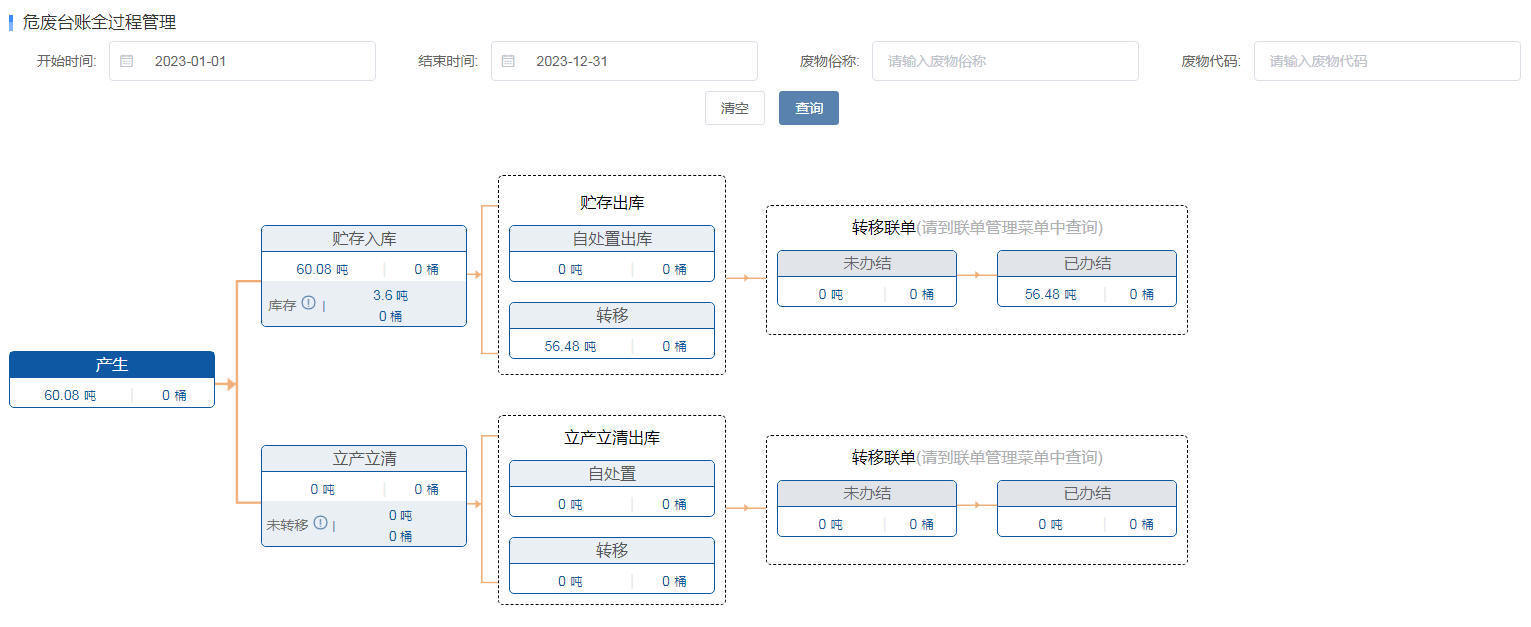Click the info icon next to 未转移

(x=320, y=522)
